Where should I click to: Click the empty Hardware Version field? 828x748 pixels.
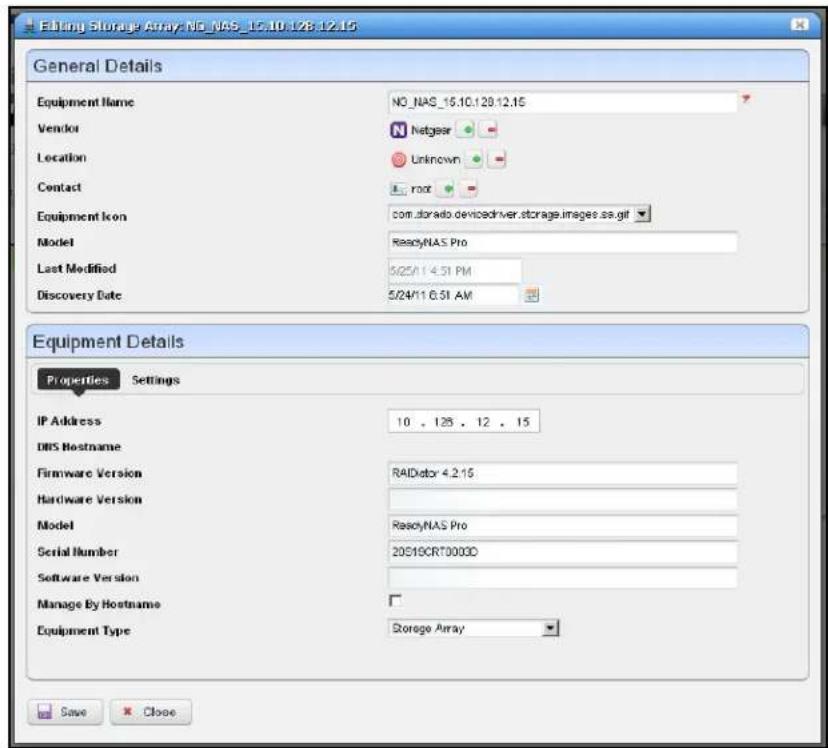562,499
